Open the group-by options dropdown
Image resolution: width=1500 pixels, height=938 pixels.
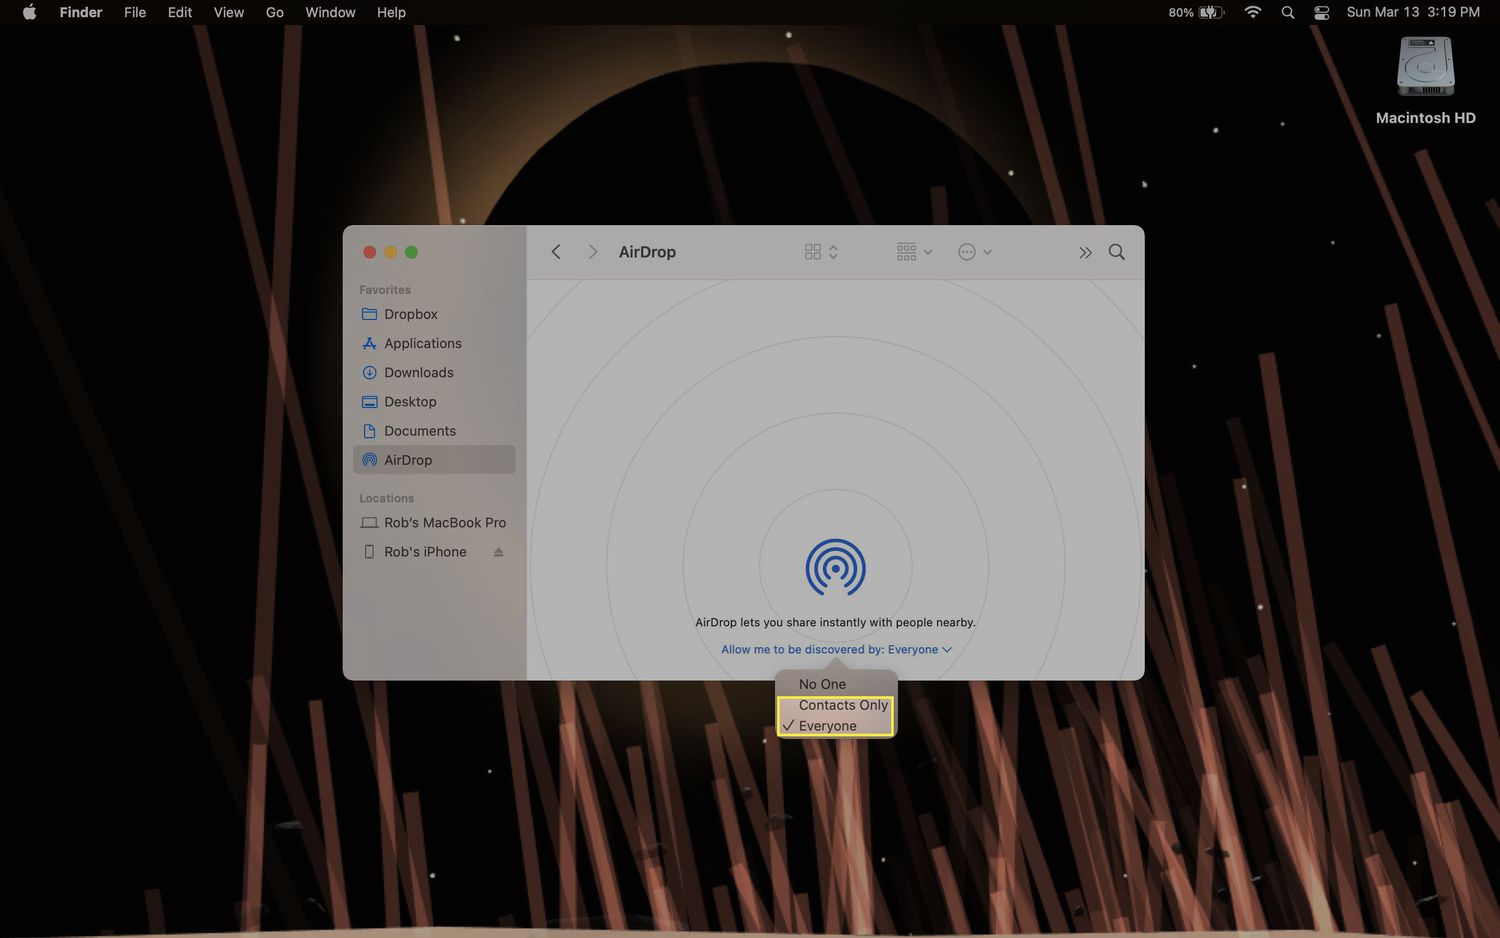click(914, 252)
